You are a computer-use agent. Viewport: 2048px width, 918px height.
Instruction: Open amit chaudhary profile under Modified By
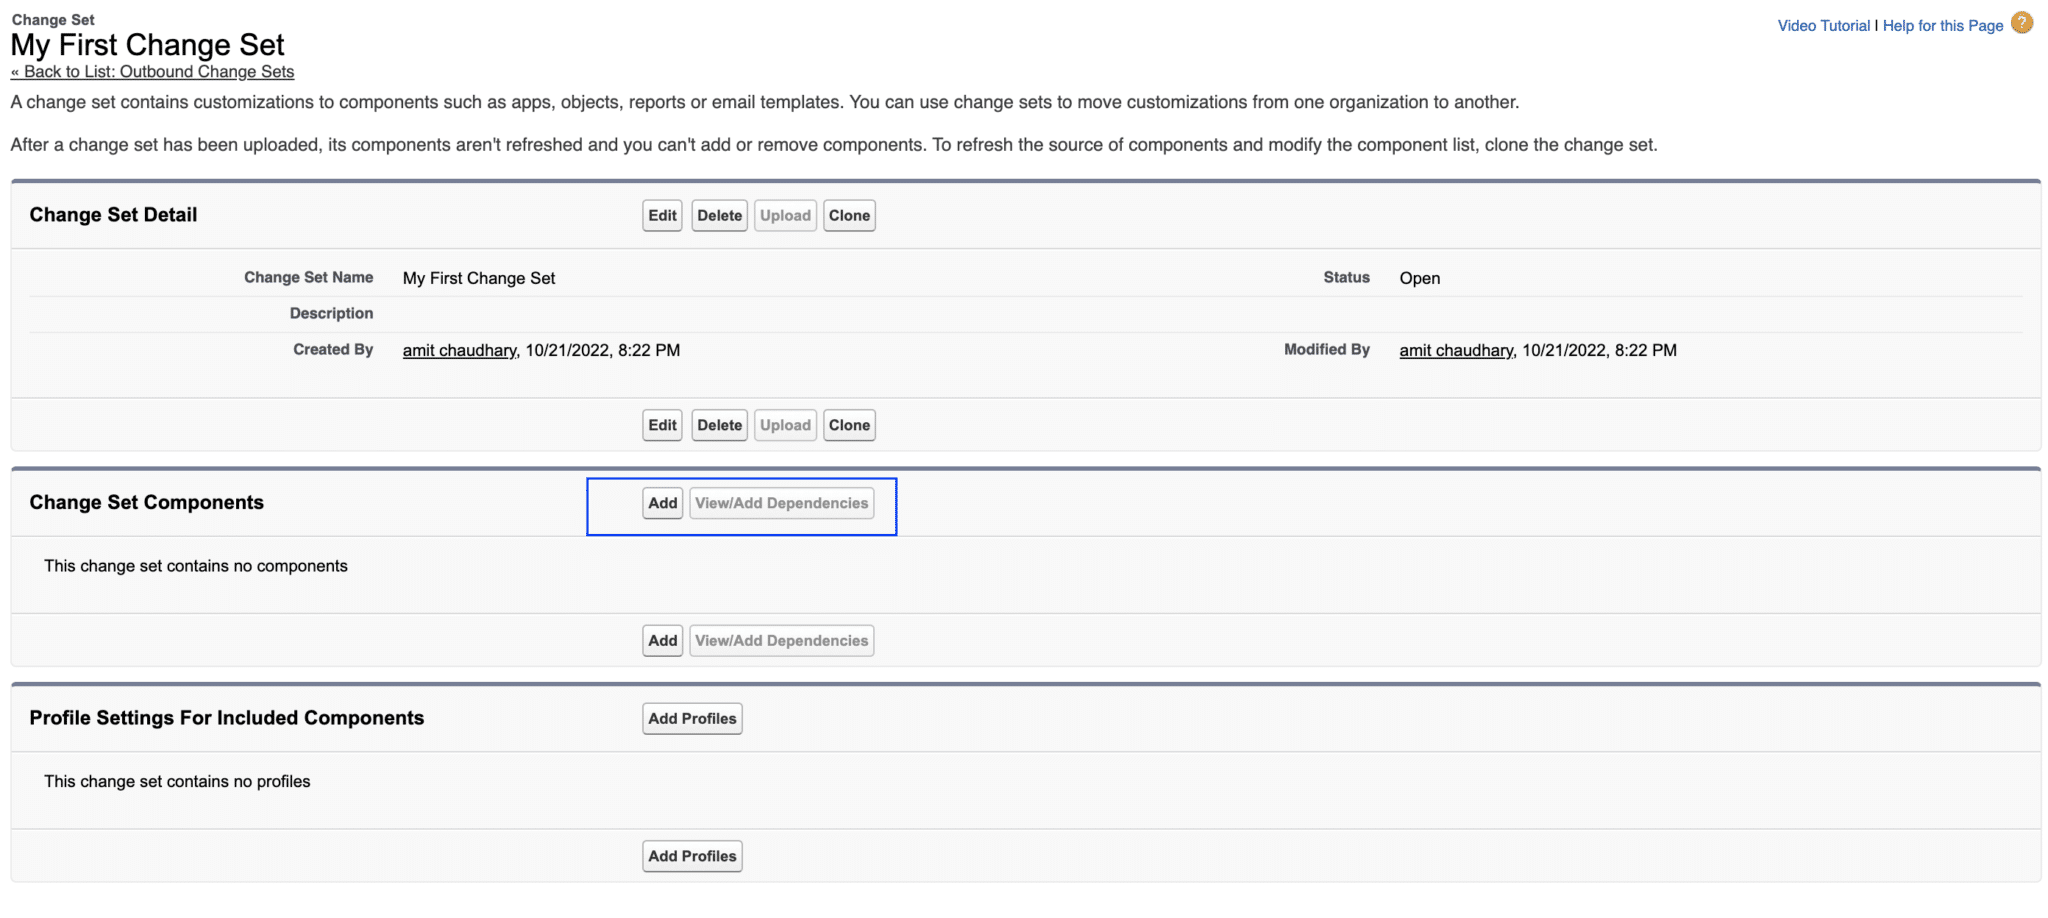tap(1455, 350)
